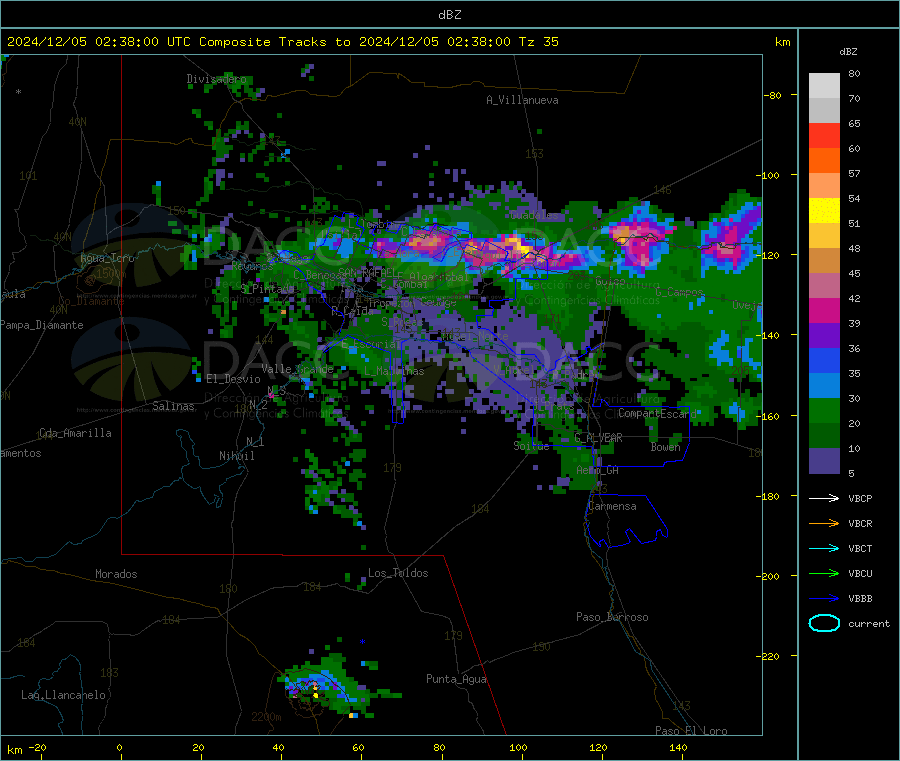Click the white VBCP arrow in legend
Image resolution: width=900 pixels, height=761 pixels.
(x=824, y=498)
